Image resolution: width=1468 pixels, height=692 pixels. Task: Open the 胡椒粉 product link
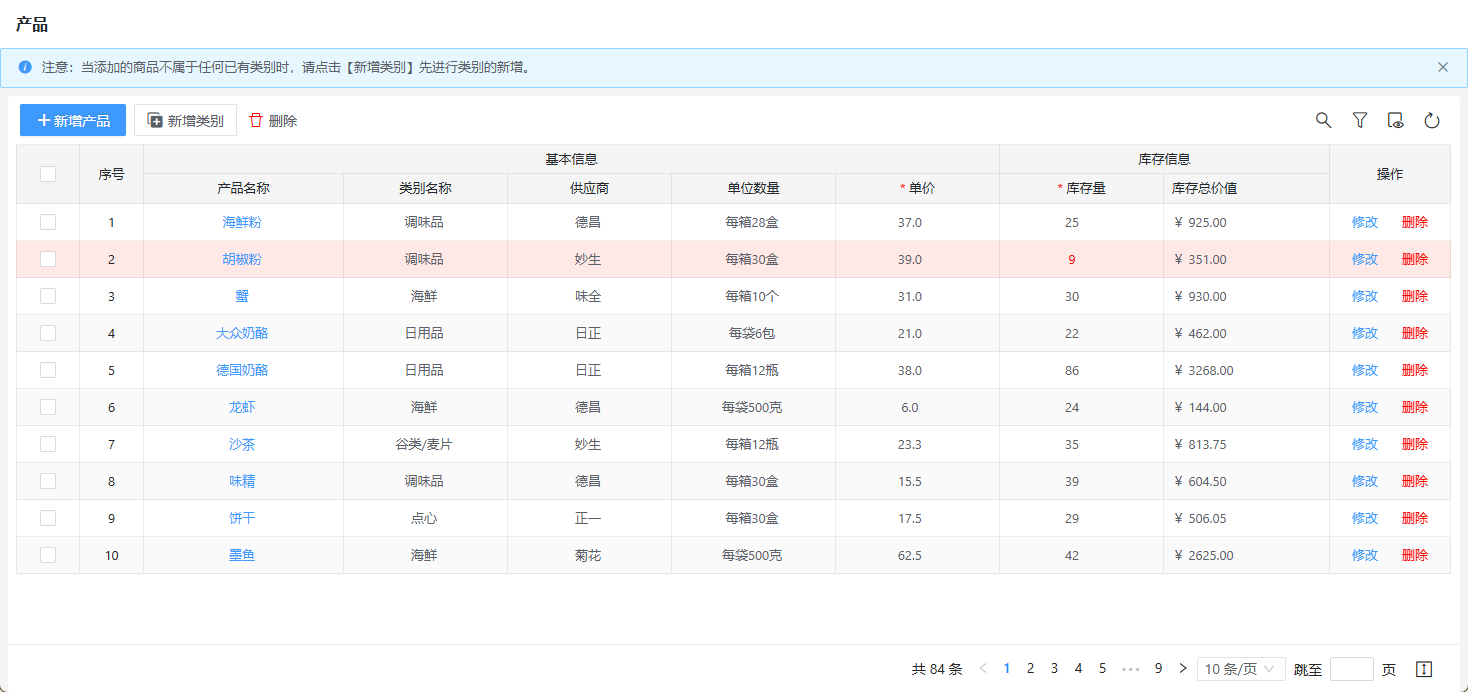point(242,259)
